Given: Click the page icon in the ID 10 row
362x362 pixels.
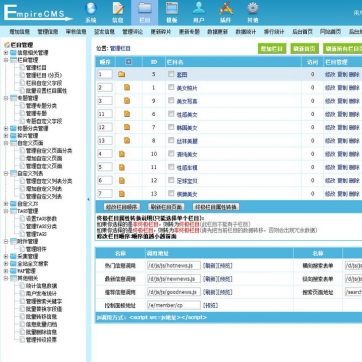Looking at the screenshot, I should (122, 154).
